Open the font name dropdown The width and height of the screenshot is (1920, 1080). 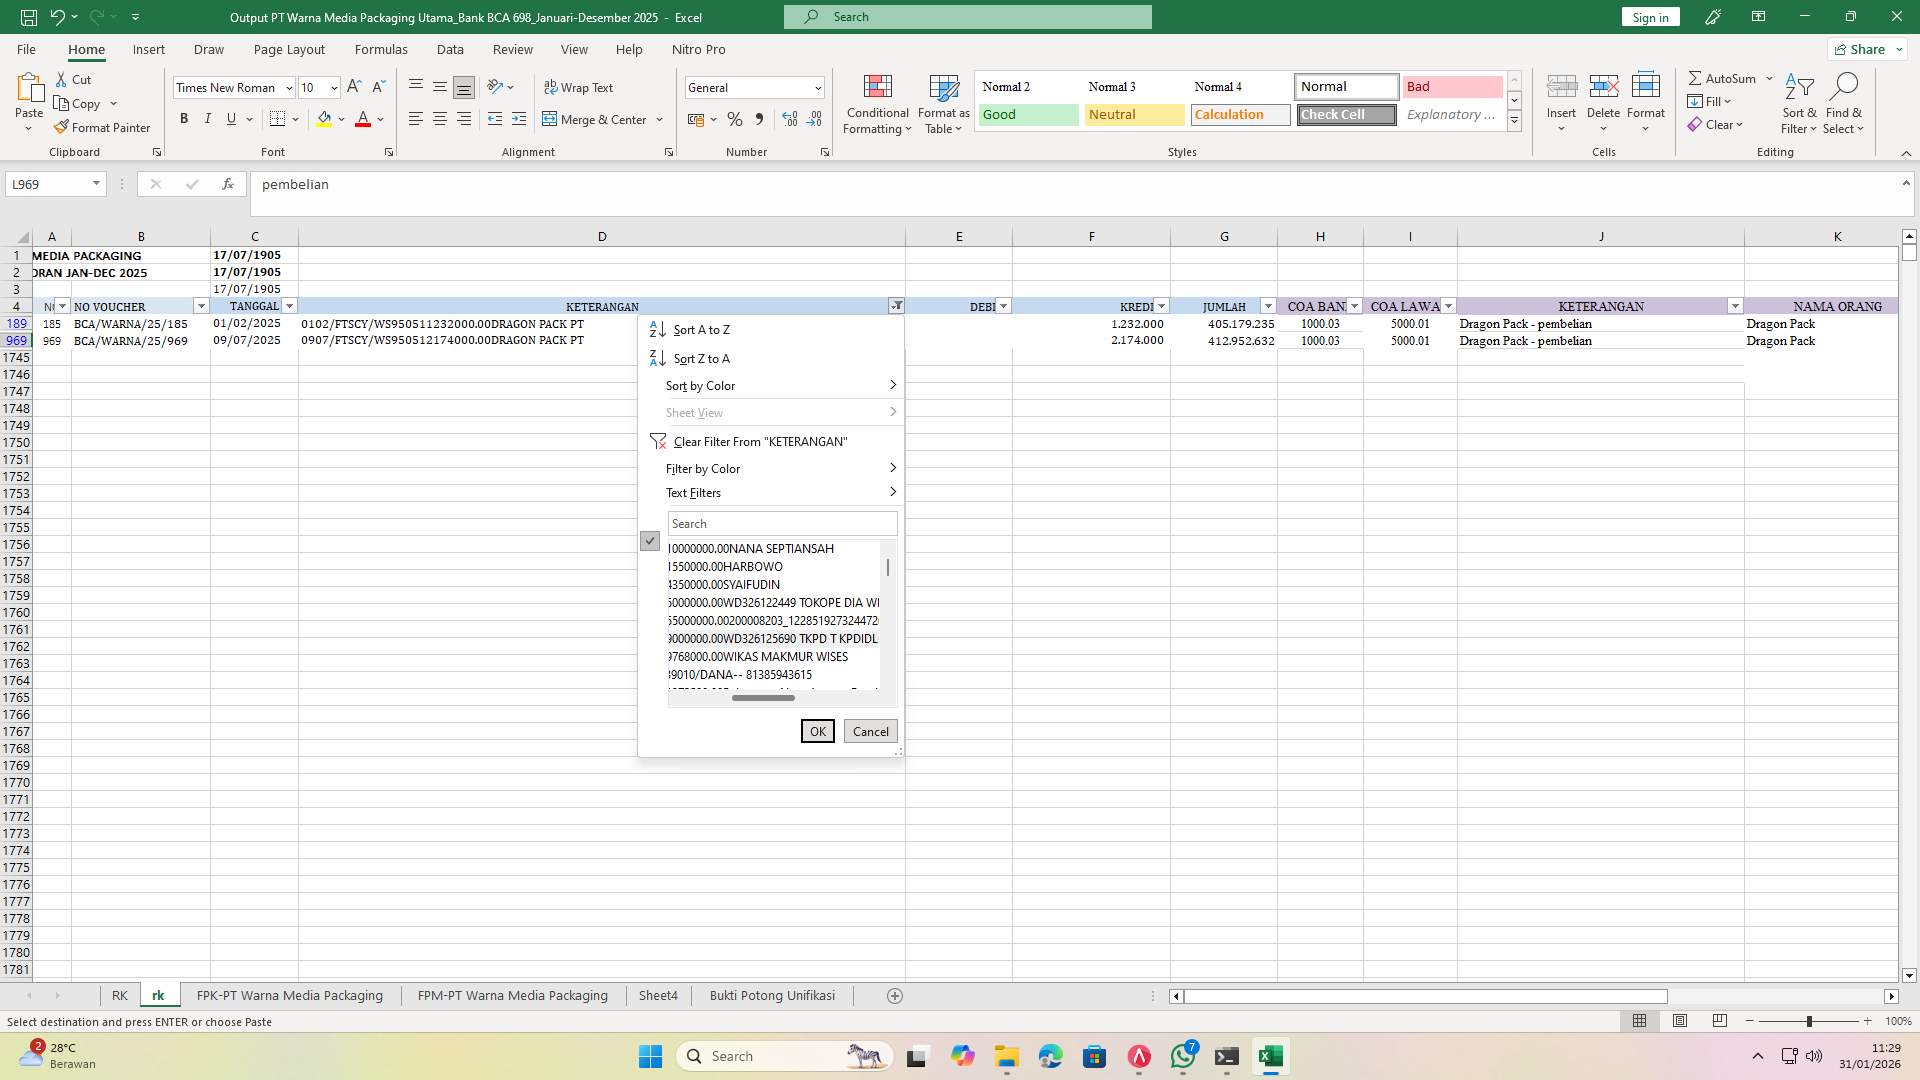(x=288, y=87)
